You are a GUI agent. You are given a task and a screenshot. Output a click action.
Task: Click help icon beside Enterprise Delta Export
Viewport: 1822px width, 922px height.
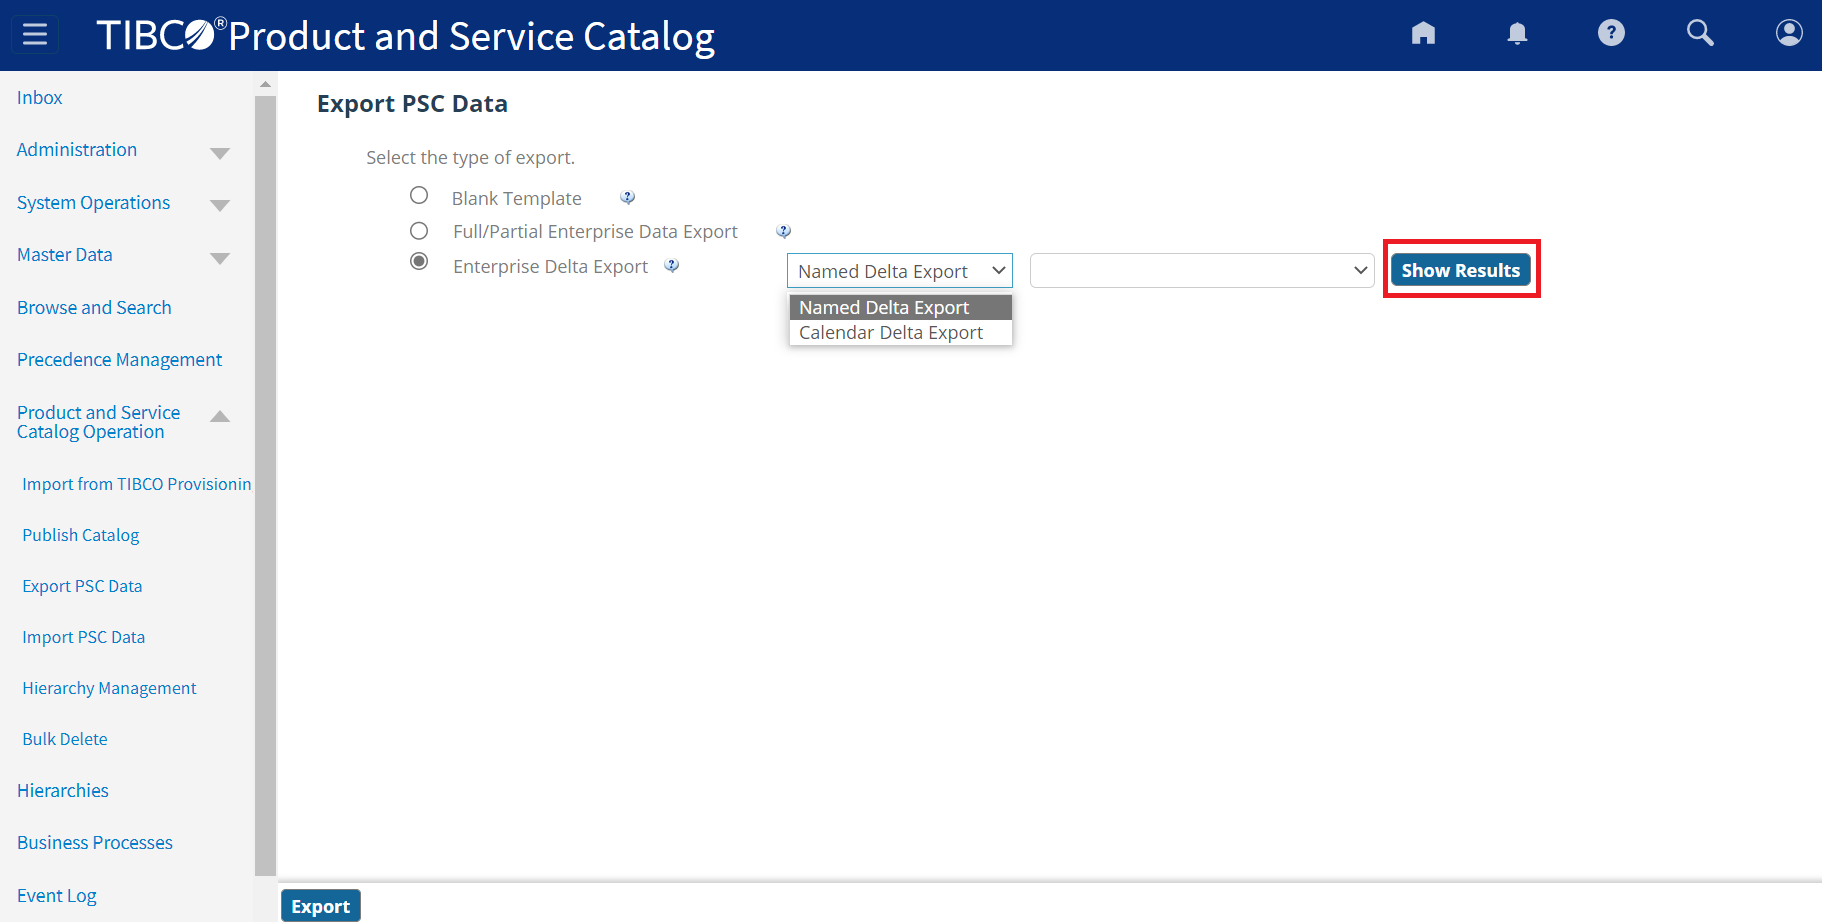(672, 266)
